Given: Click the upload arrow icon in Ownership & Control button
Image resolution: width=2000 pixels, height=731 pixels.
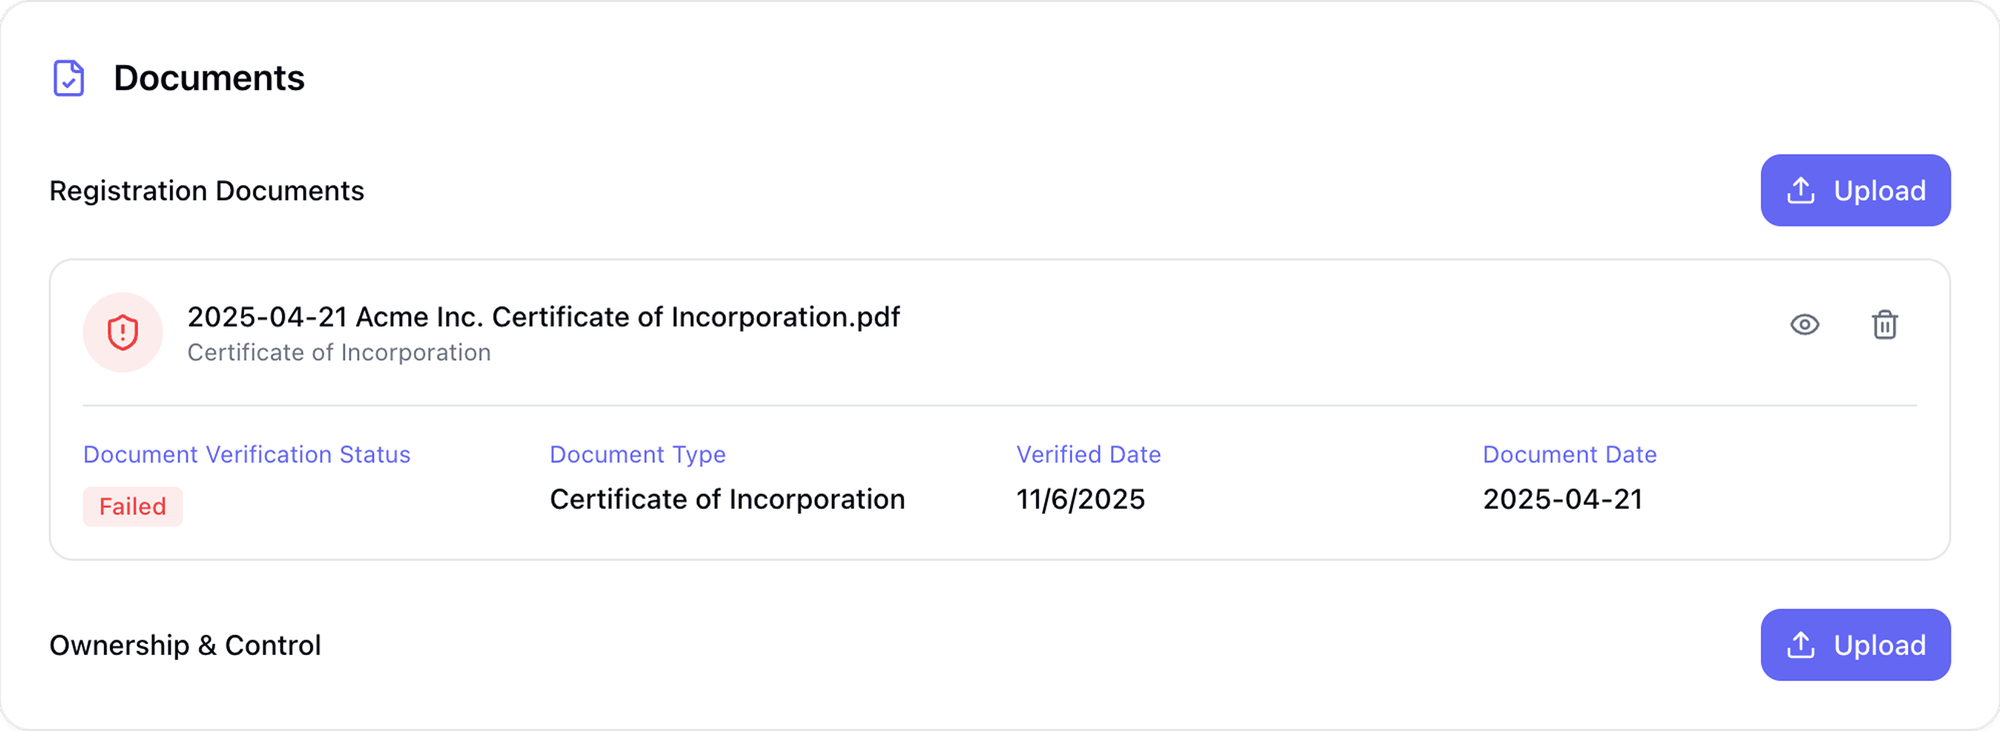Looking at the screenshot, I should 1802,644.
